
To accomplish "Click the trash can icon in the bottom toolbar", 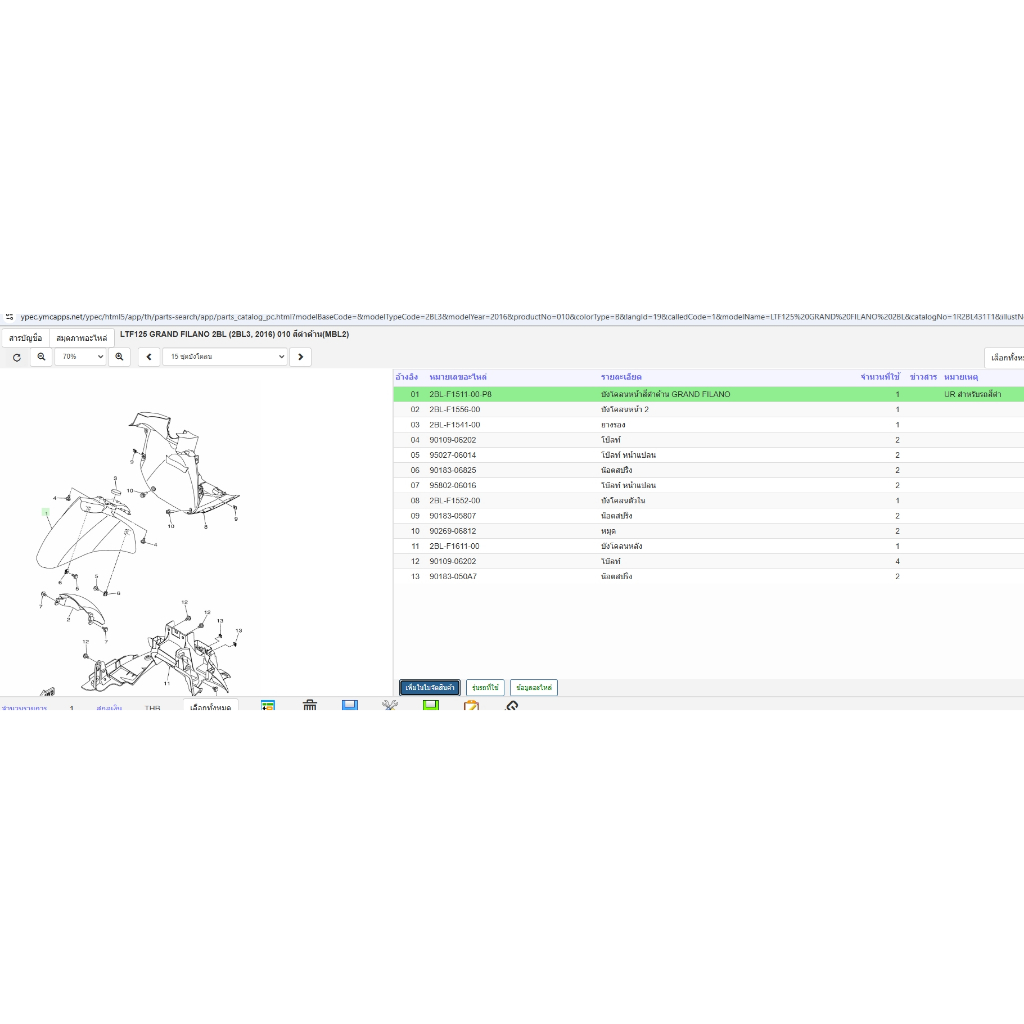I will pyautogui.click(x=310, y=705).
